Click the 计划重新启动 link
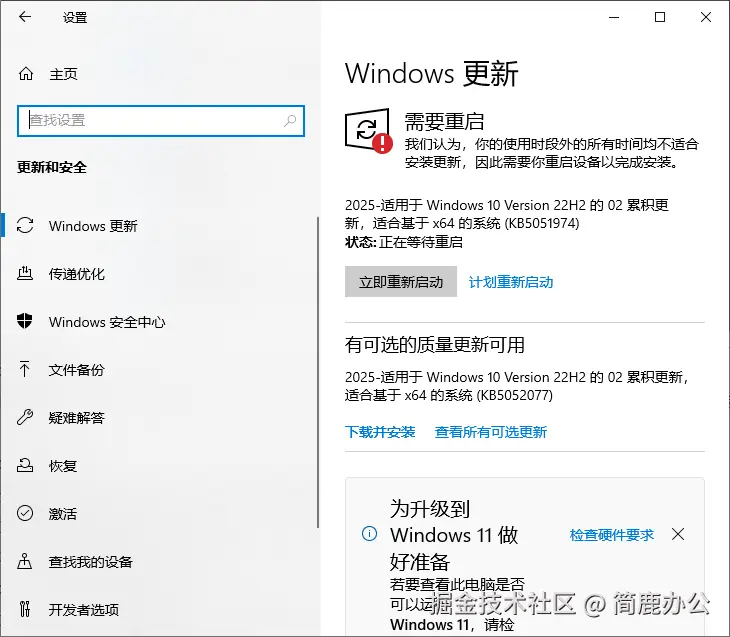The image size is (730, 637). (x=511, y=282)
